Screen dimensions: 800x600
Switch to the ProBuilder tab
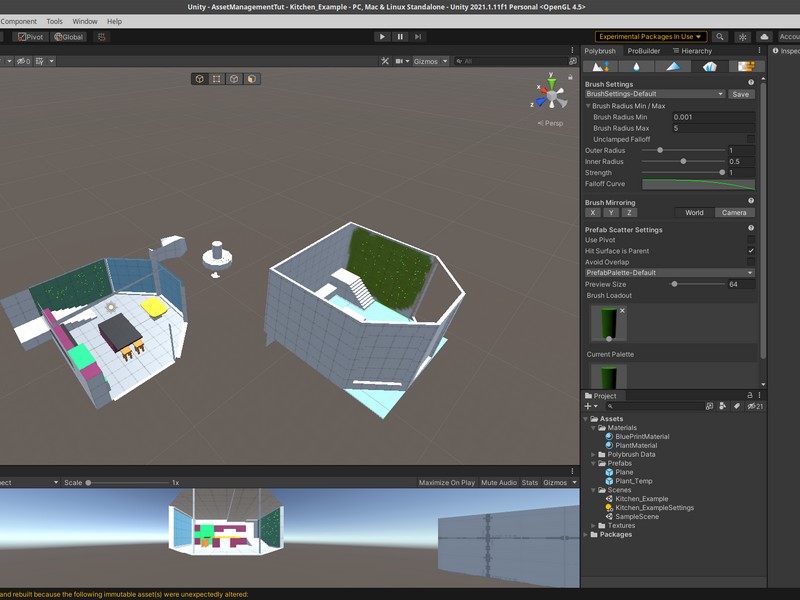pyautogui.click(x=643, y=51)
